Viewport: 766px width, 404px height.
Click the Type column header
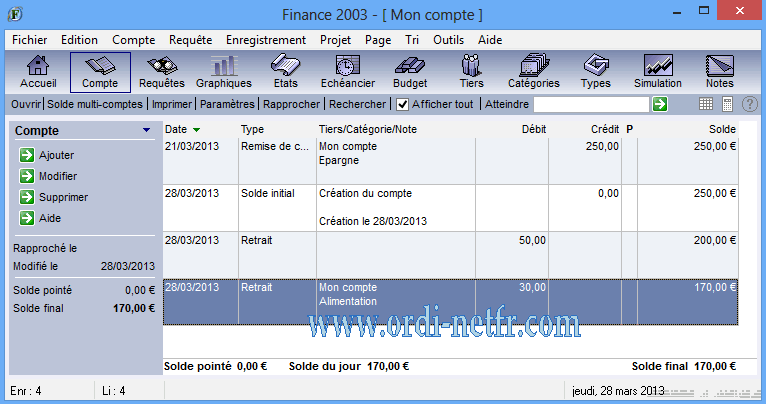(x=252, y=129)
